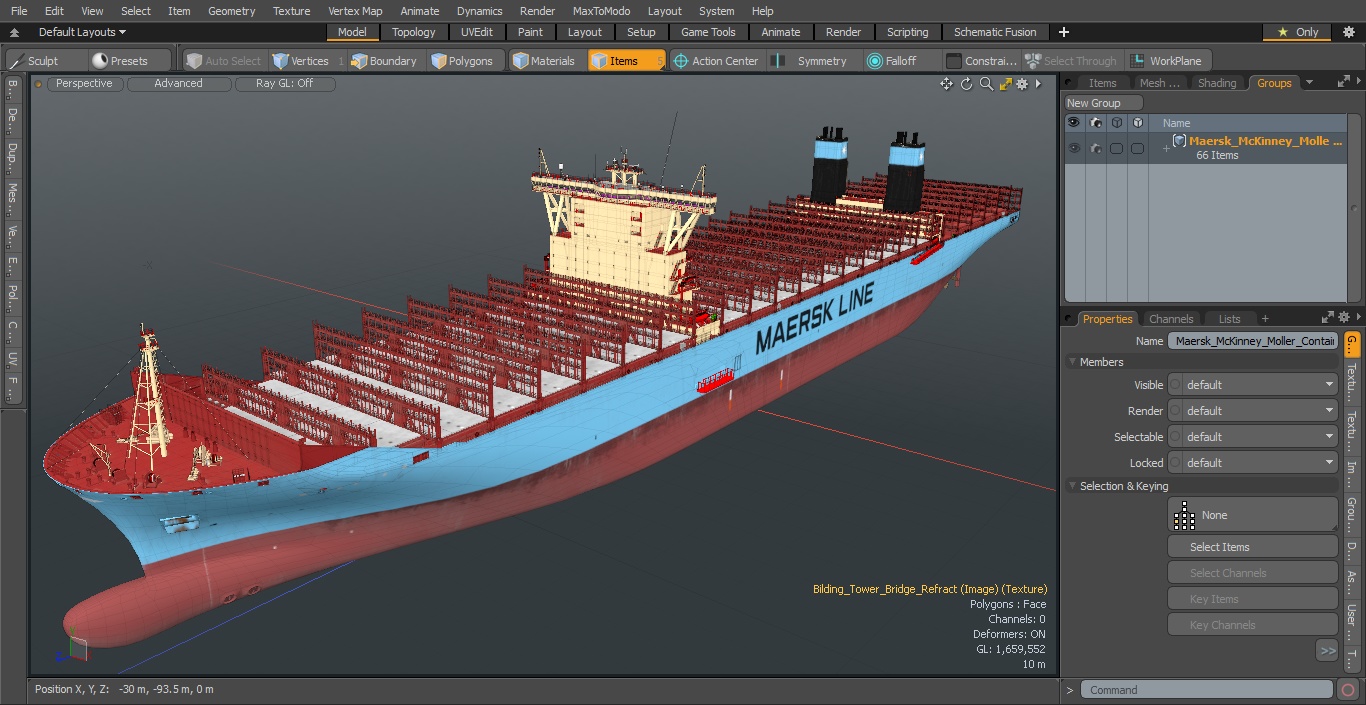The height and width of the screenshot is (705, 1366).
Task: Activate Items selection mode
Action: 626,61
